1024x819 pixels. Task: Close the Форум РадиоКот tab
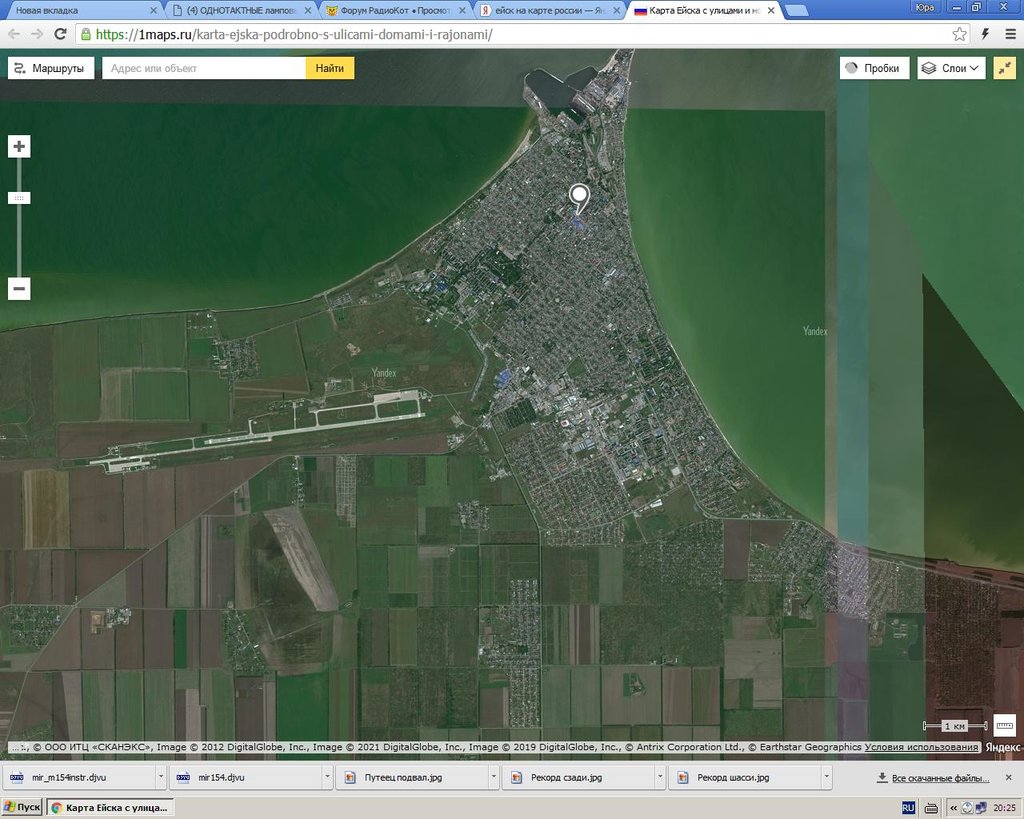point(462,10)
